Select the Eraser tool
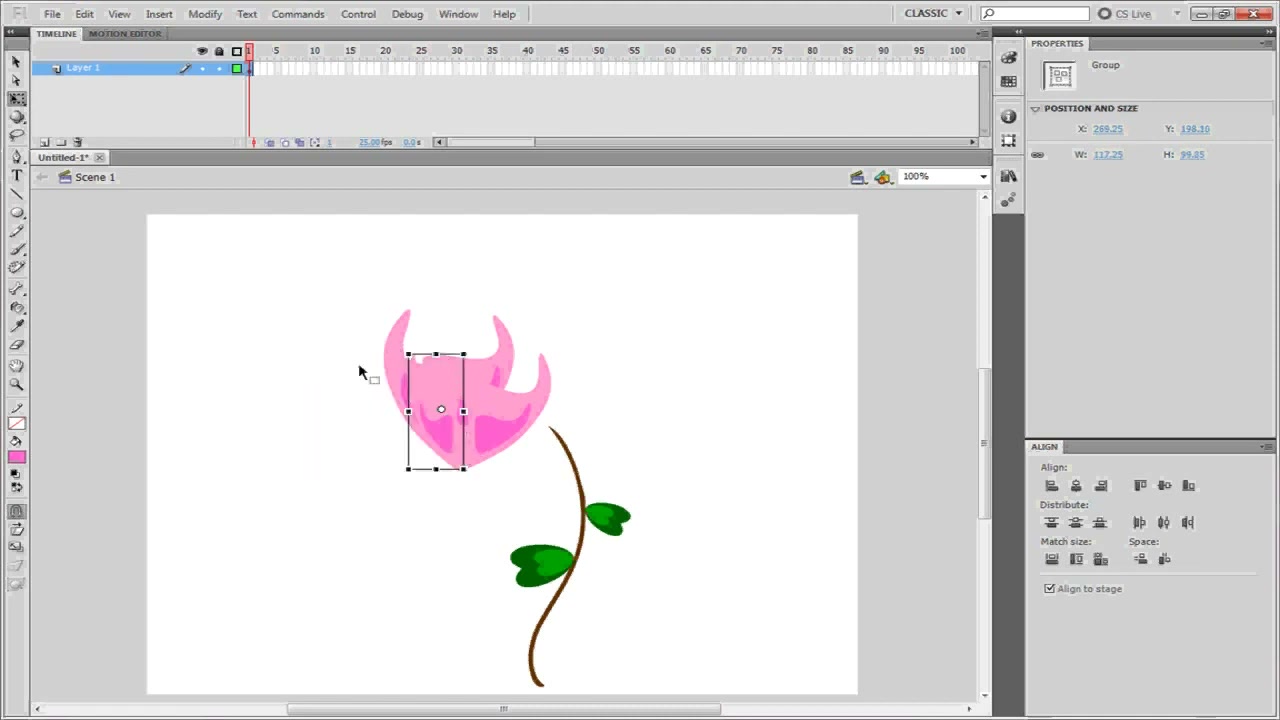 coord(16,345)
